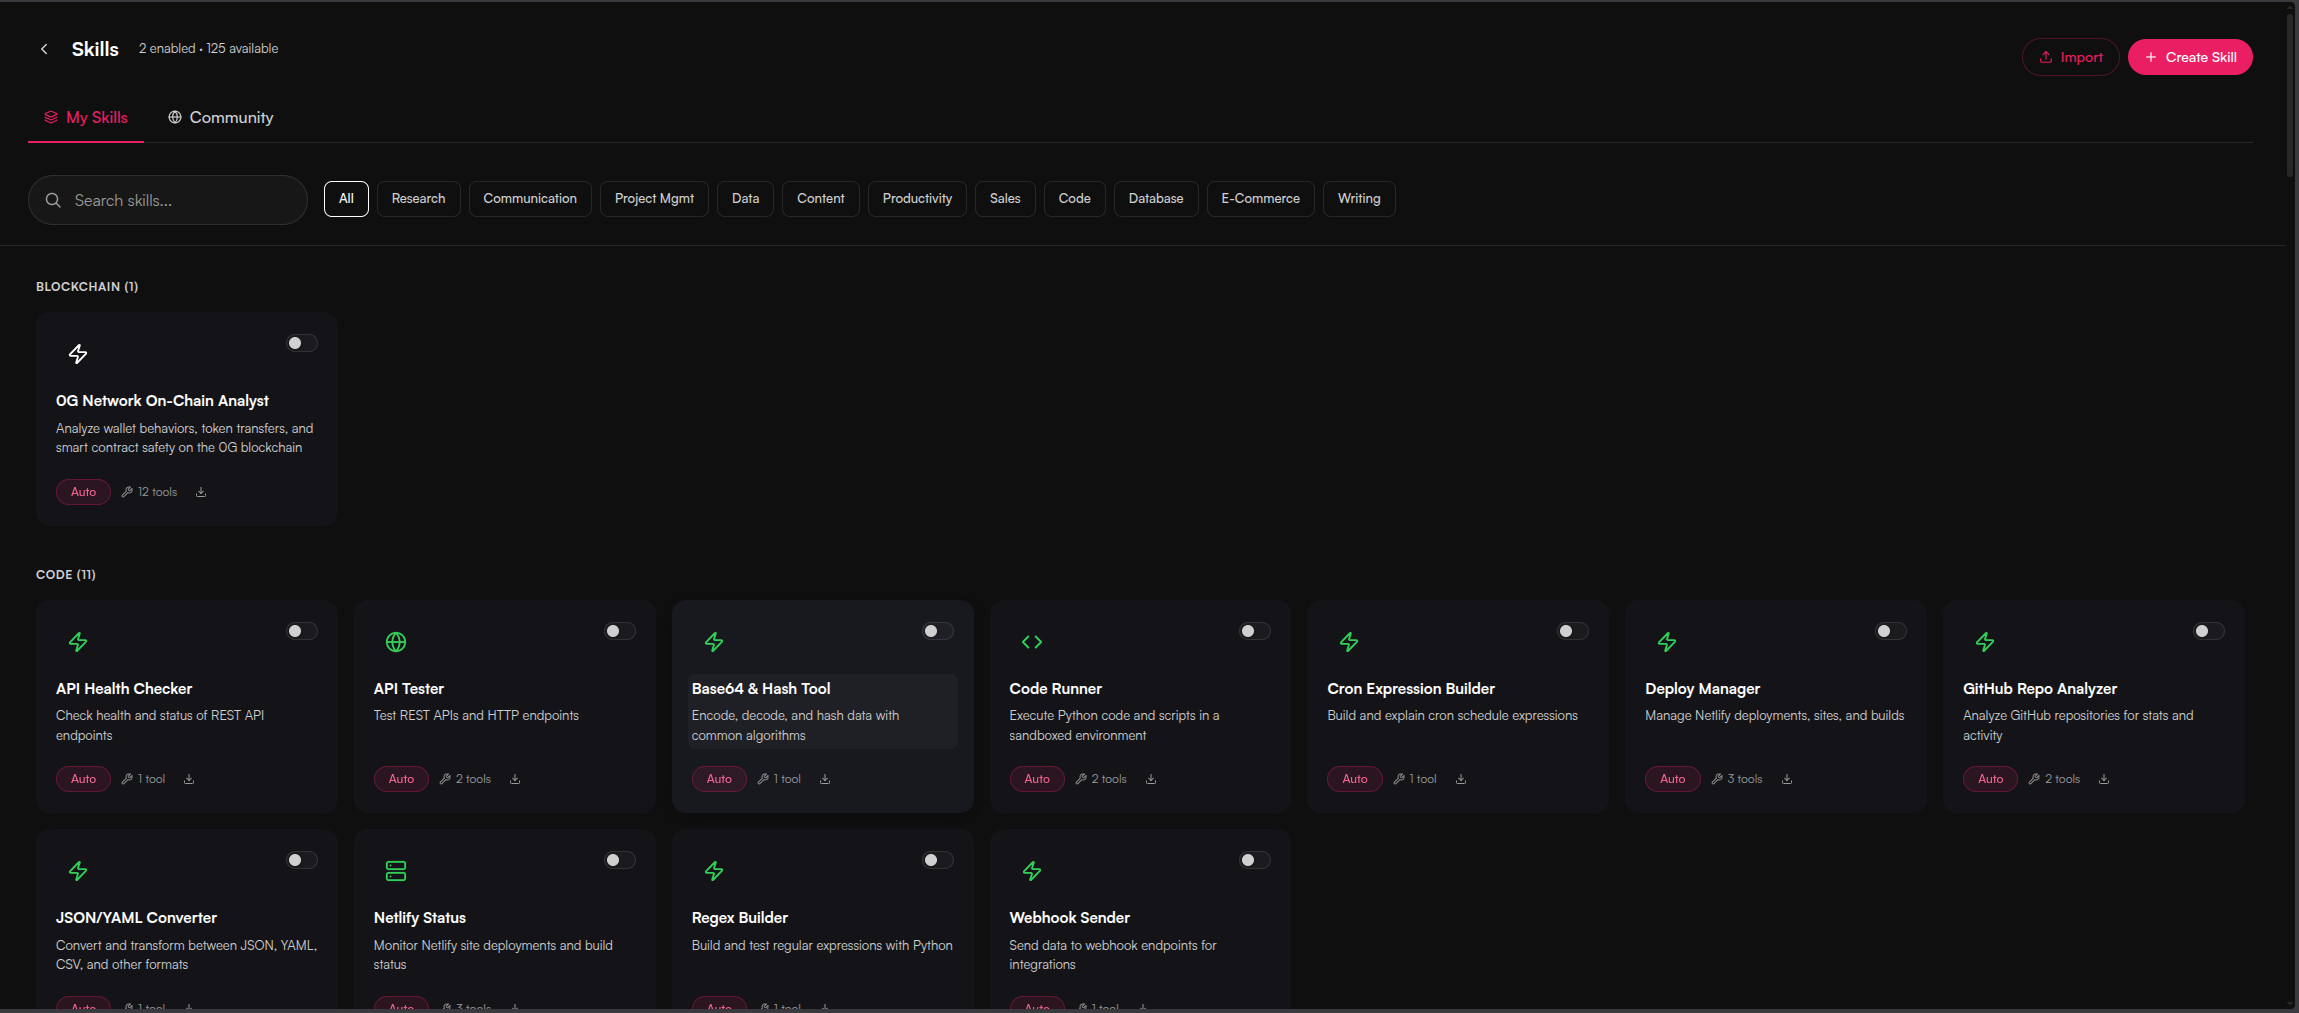Viewport: 2299px width, 1013px height.
Task: Click the Auto badge on API Tester card
Action: pos(401,779)
